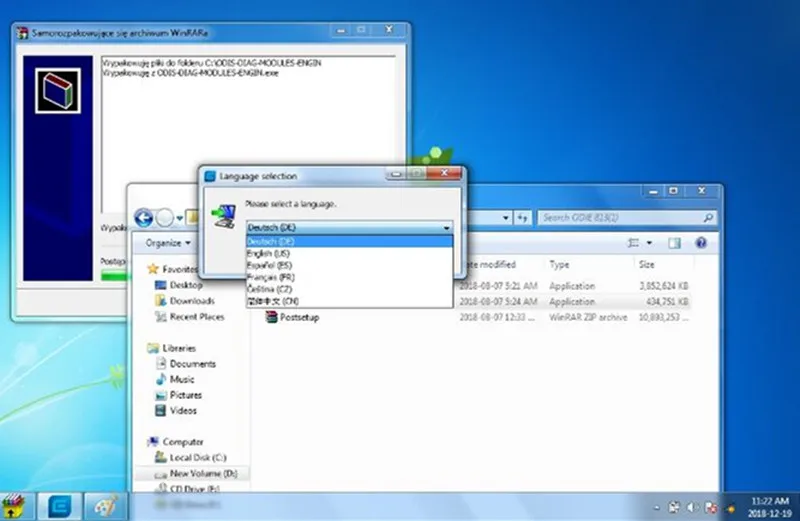Open the more view options arrow
This screenshot has width=800, height=521.
649,243
